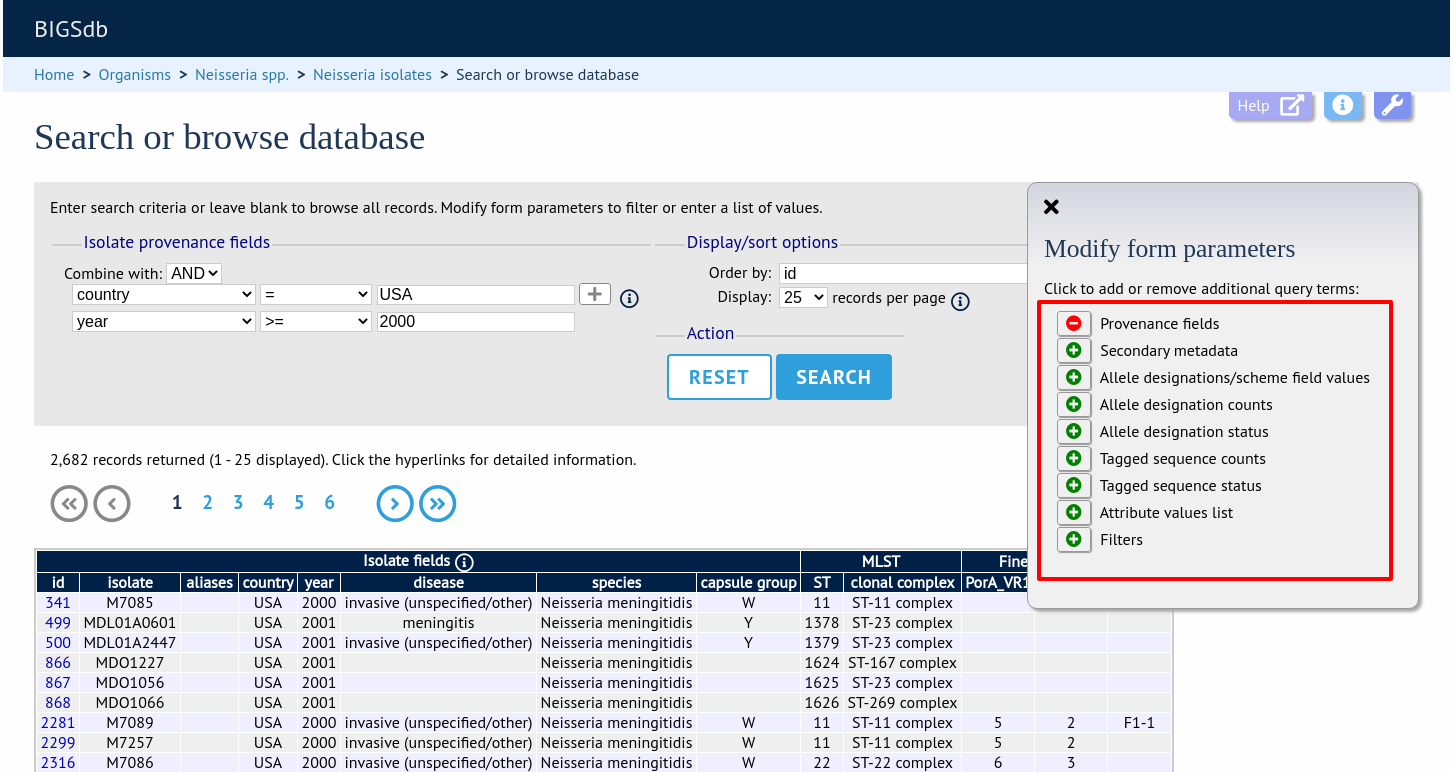The width and height of the screenshot is (1453, 772).
Task: Go to results page 3
Action: 238,503
